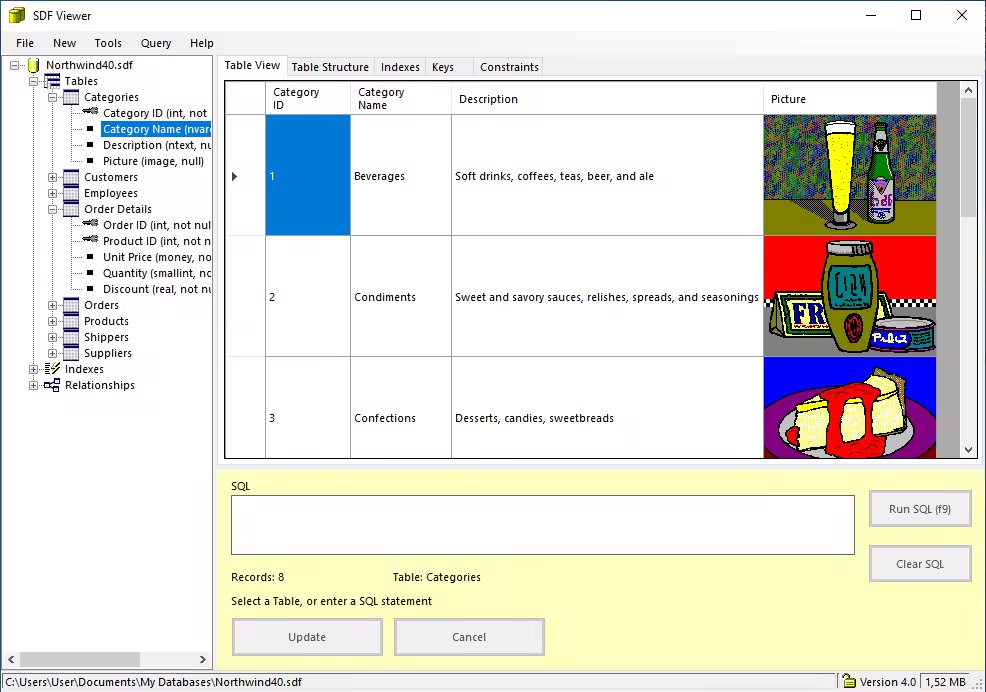
Task: Expand the Relationships tree node
Action: click(x=34, y=385)
